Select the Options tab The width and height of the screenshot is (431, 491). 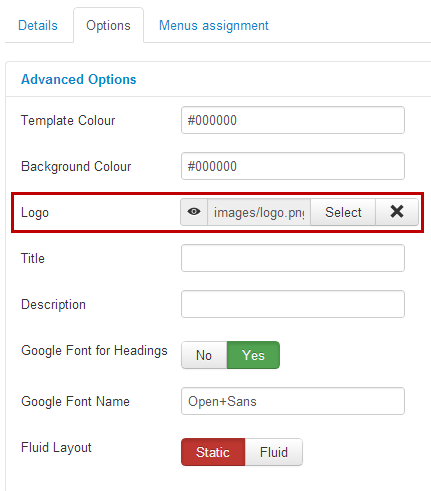(108, 25)
